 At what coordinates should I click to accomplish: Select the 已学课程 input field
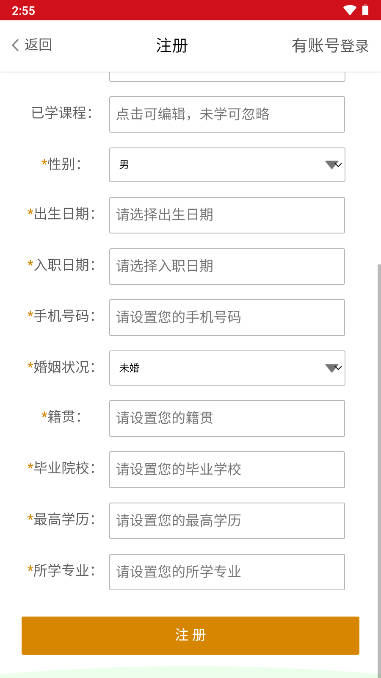pyautogui.click(x=227, y=114)
